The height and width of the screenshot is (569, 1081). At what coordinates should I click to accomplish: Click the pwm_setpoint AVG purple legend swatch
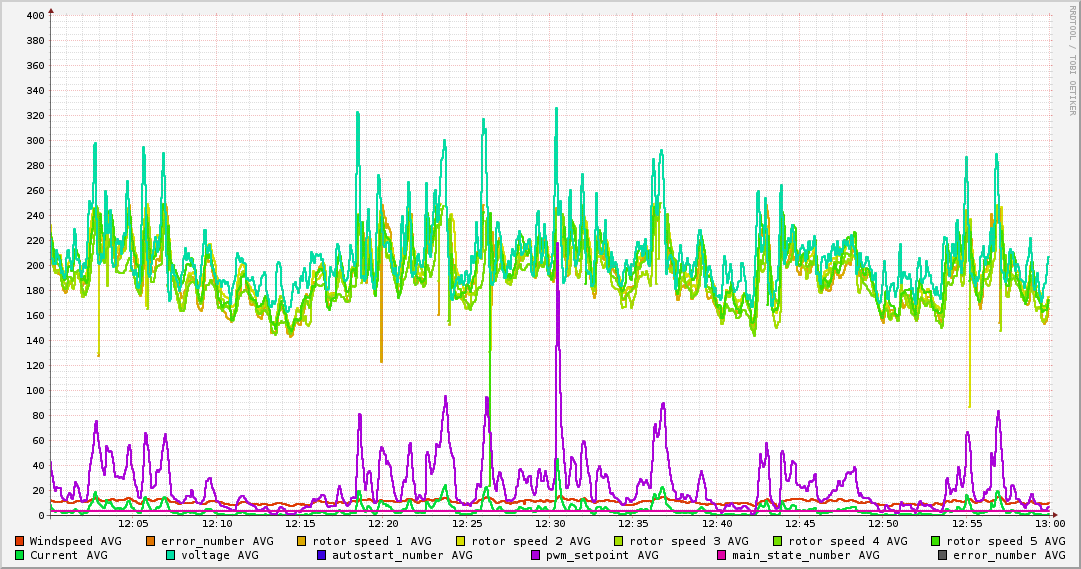point(536,555)
